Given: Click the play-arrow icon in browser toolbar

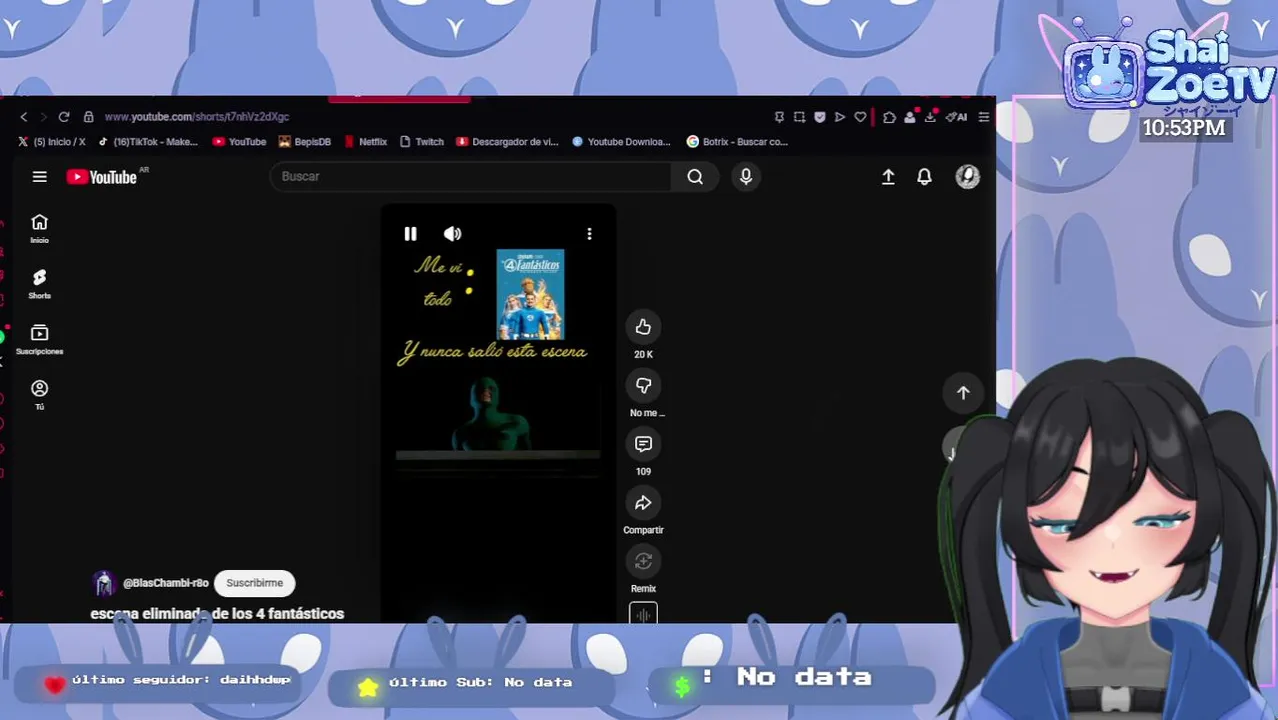Looking at the screenshot, I should [x=840, y=117].
